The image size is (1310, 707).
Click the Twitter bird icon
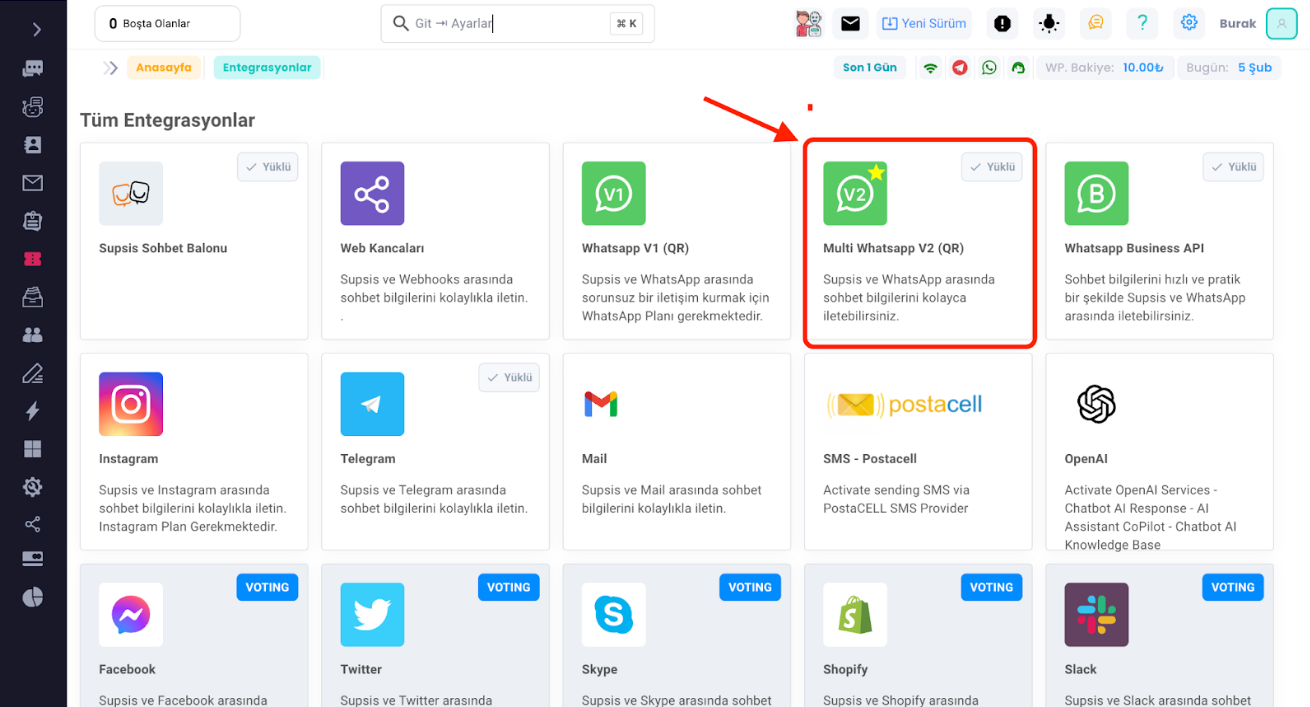[x=372, y=615]
